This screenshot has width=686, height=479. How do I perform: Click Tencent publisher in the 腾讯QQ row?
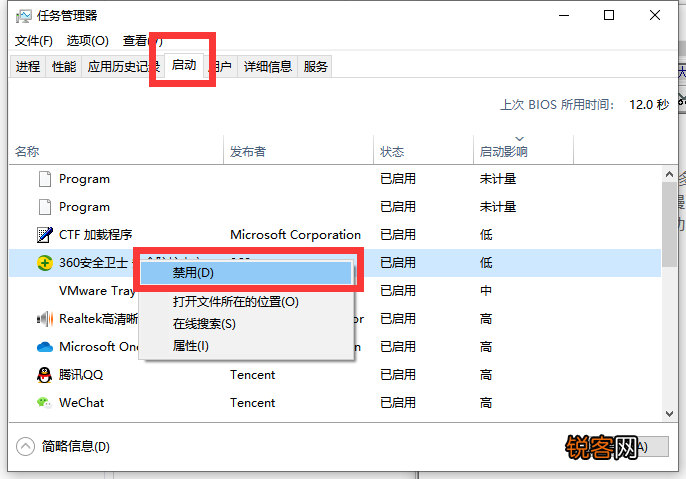pyautogui.click(x=252, y=375)
